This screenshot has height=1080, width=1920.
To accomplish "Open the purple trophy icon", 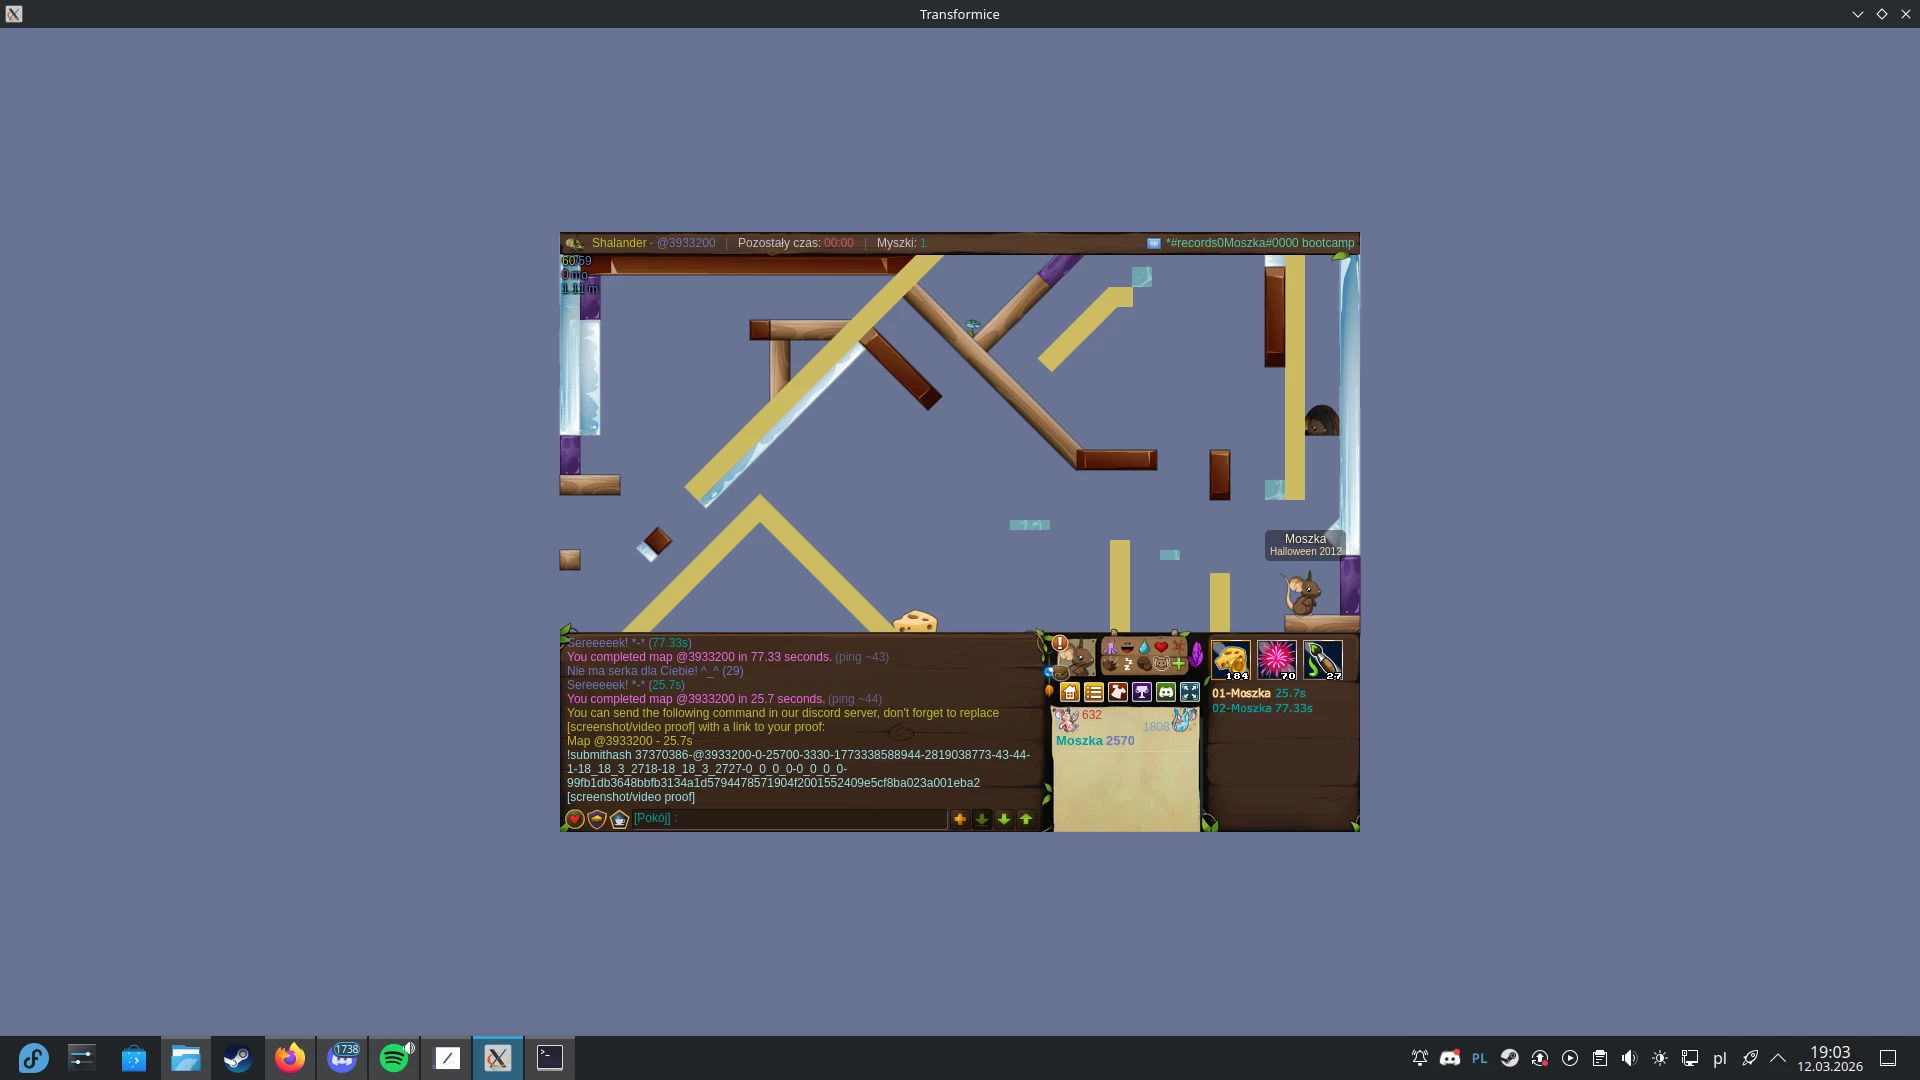I will (x=1142, y=692).
